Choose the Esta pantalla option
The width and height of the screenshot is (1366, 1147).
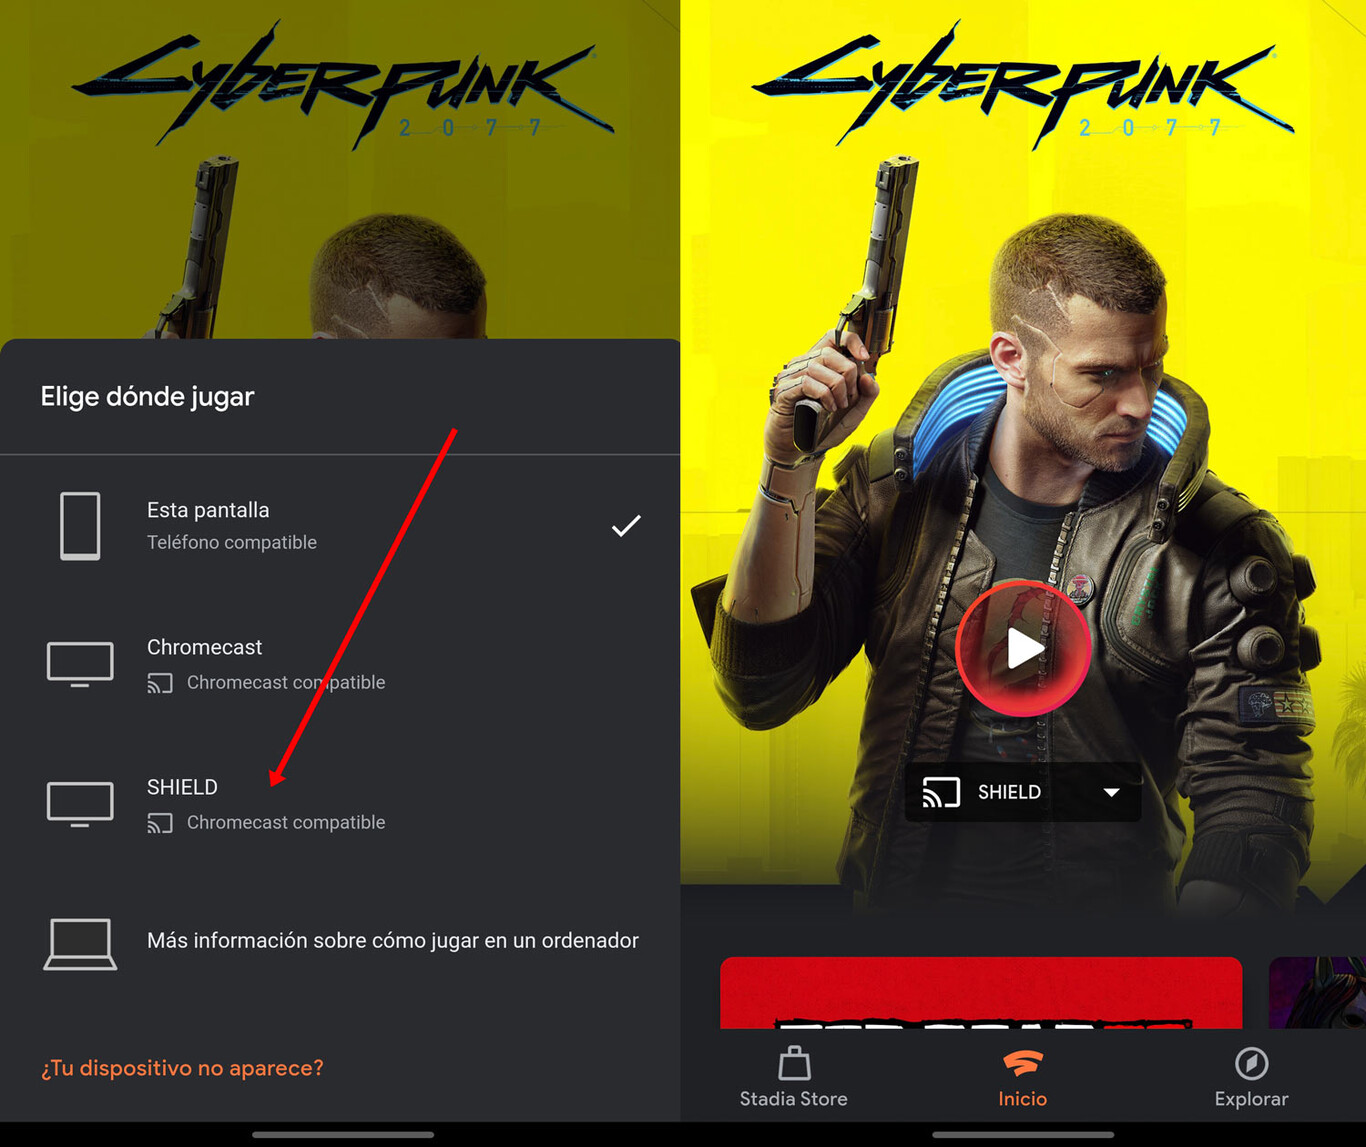pyautogui.click(x=340, y=526)
